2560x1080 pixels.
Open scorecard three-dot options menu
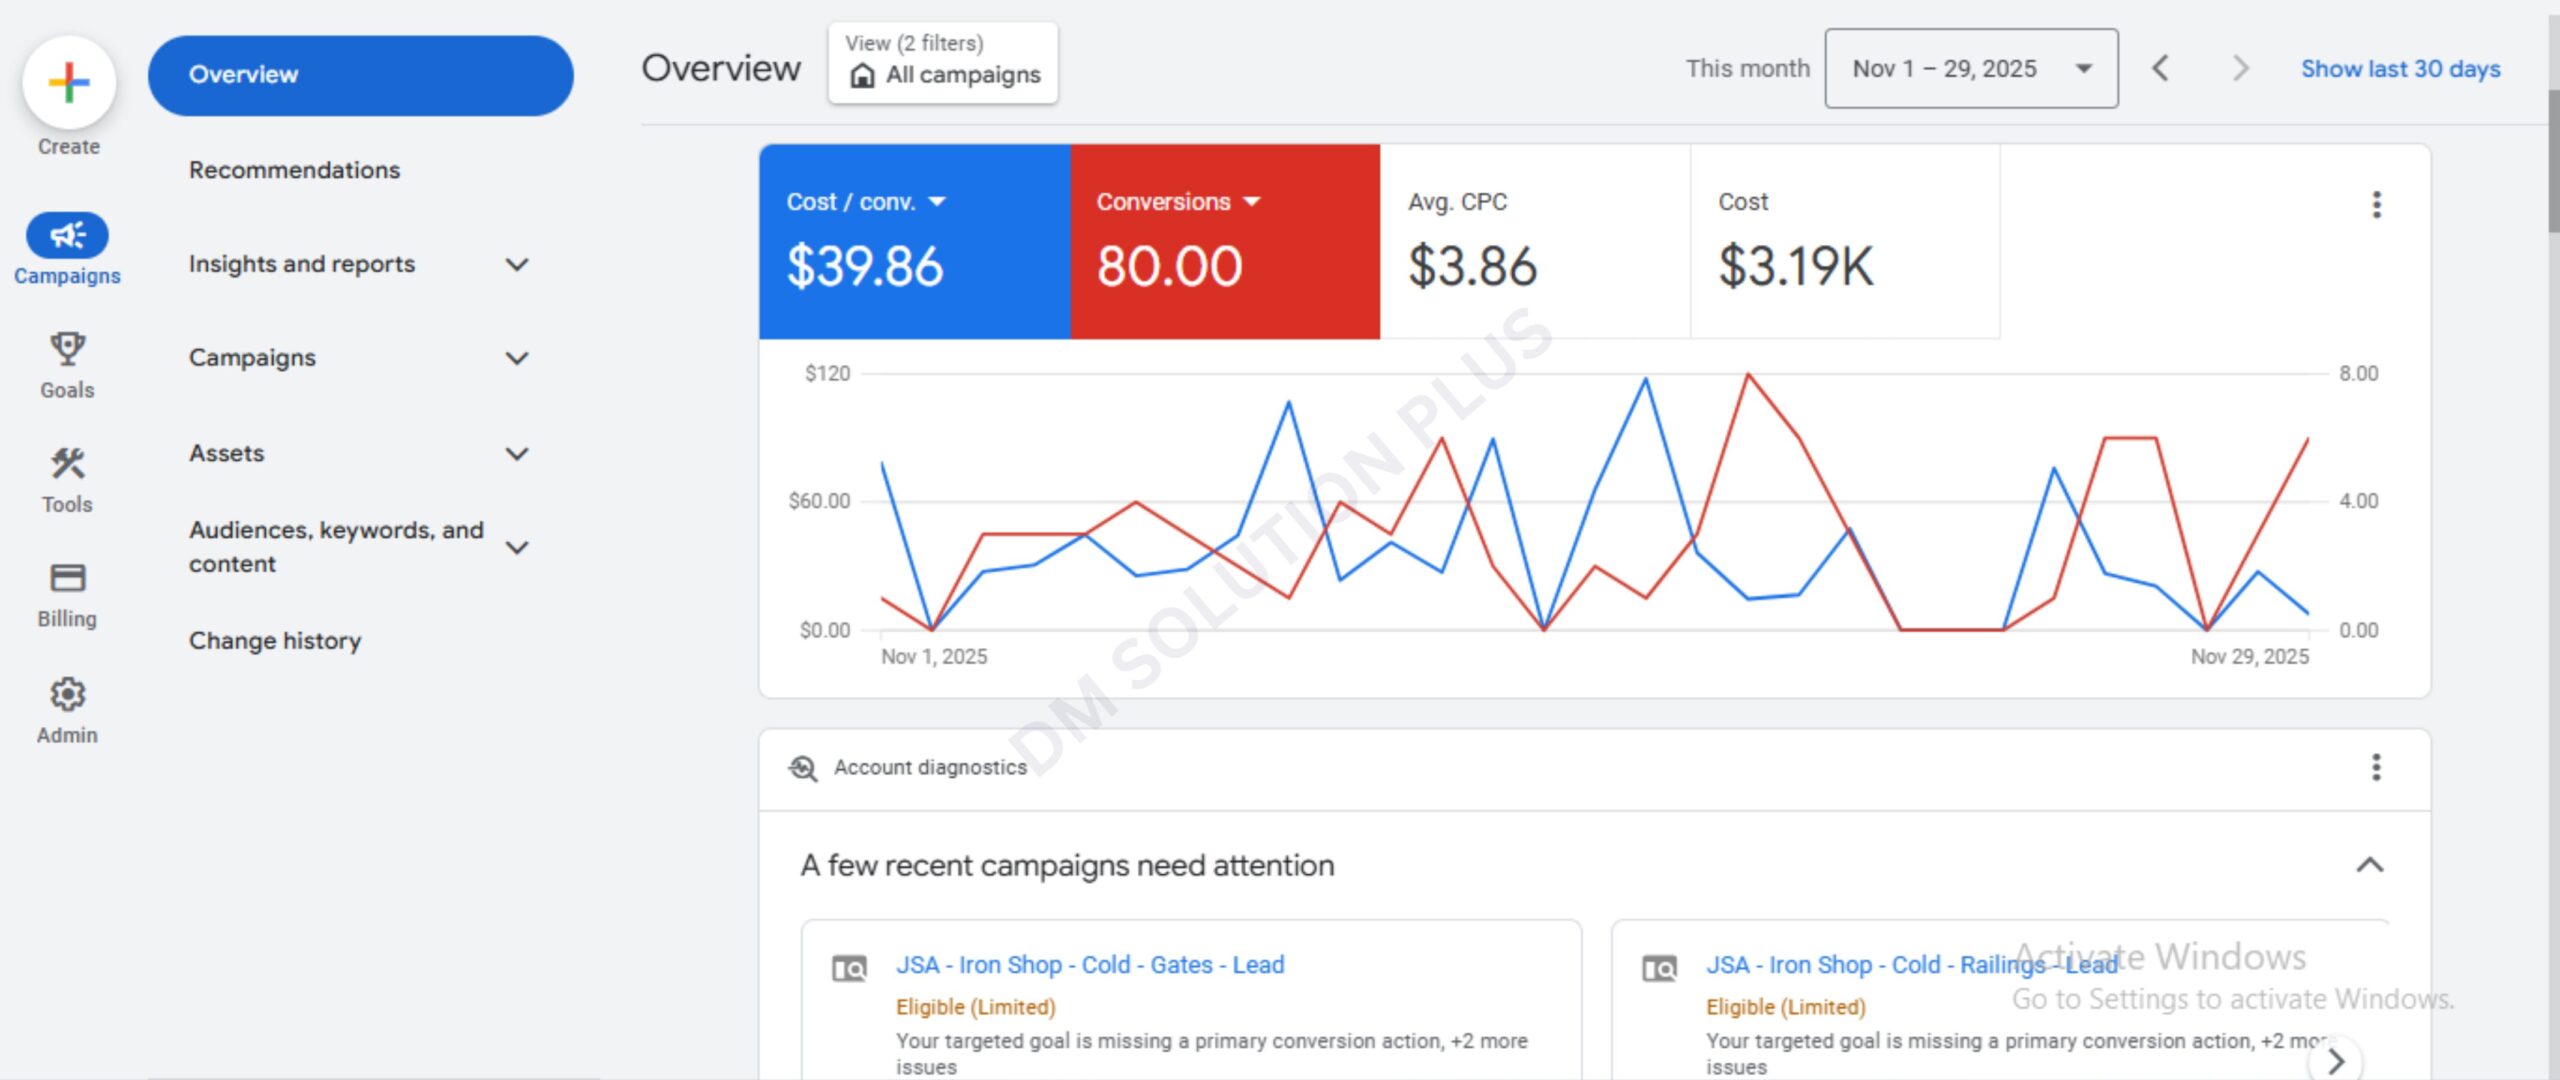coord(2376,205)
